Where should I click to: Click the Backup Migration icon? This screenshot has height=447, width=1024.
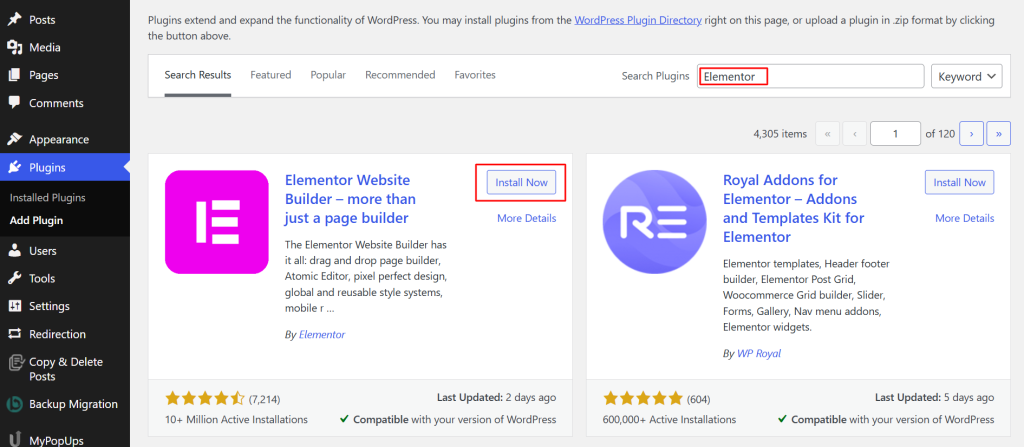pyautogui.click(x=14, y=404)
